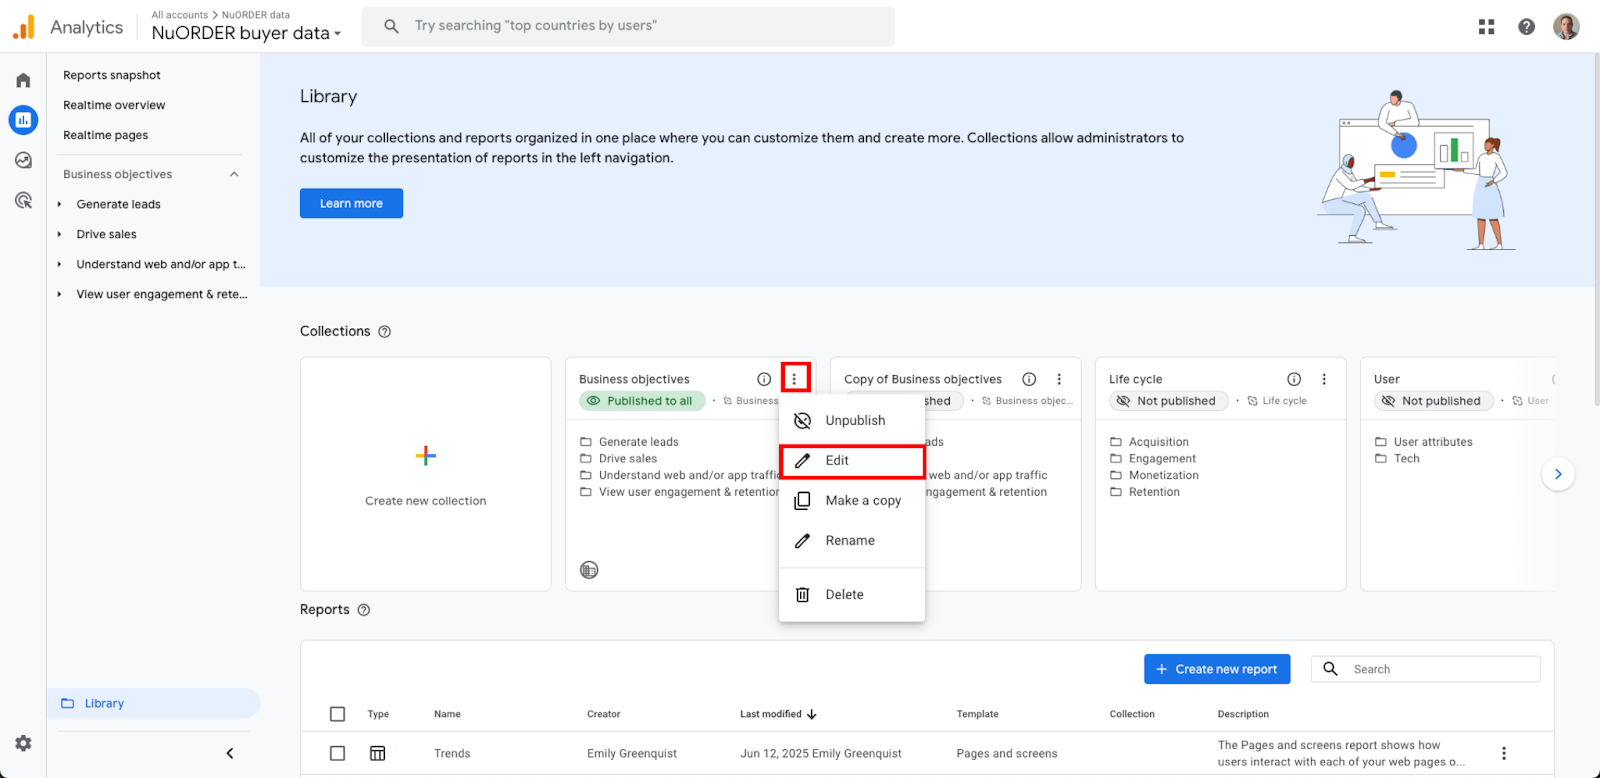Open the NuORDER buyer data property selector
The height and width of the screenshot is (778, 1600).
(x=246, y=33)
